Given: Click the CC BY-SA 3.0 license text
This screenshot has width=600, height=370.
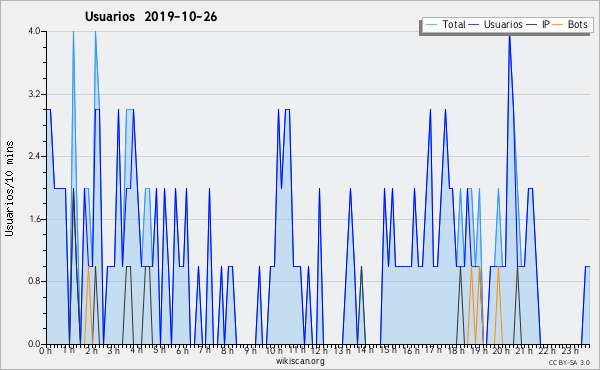Looking at the screenshot, I should click(x=569, y=363).
